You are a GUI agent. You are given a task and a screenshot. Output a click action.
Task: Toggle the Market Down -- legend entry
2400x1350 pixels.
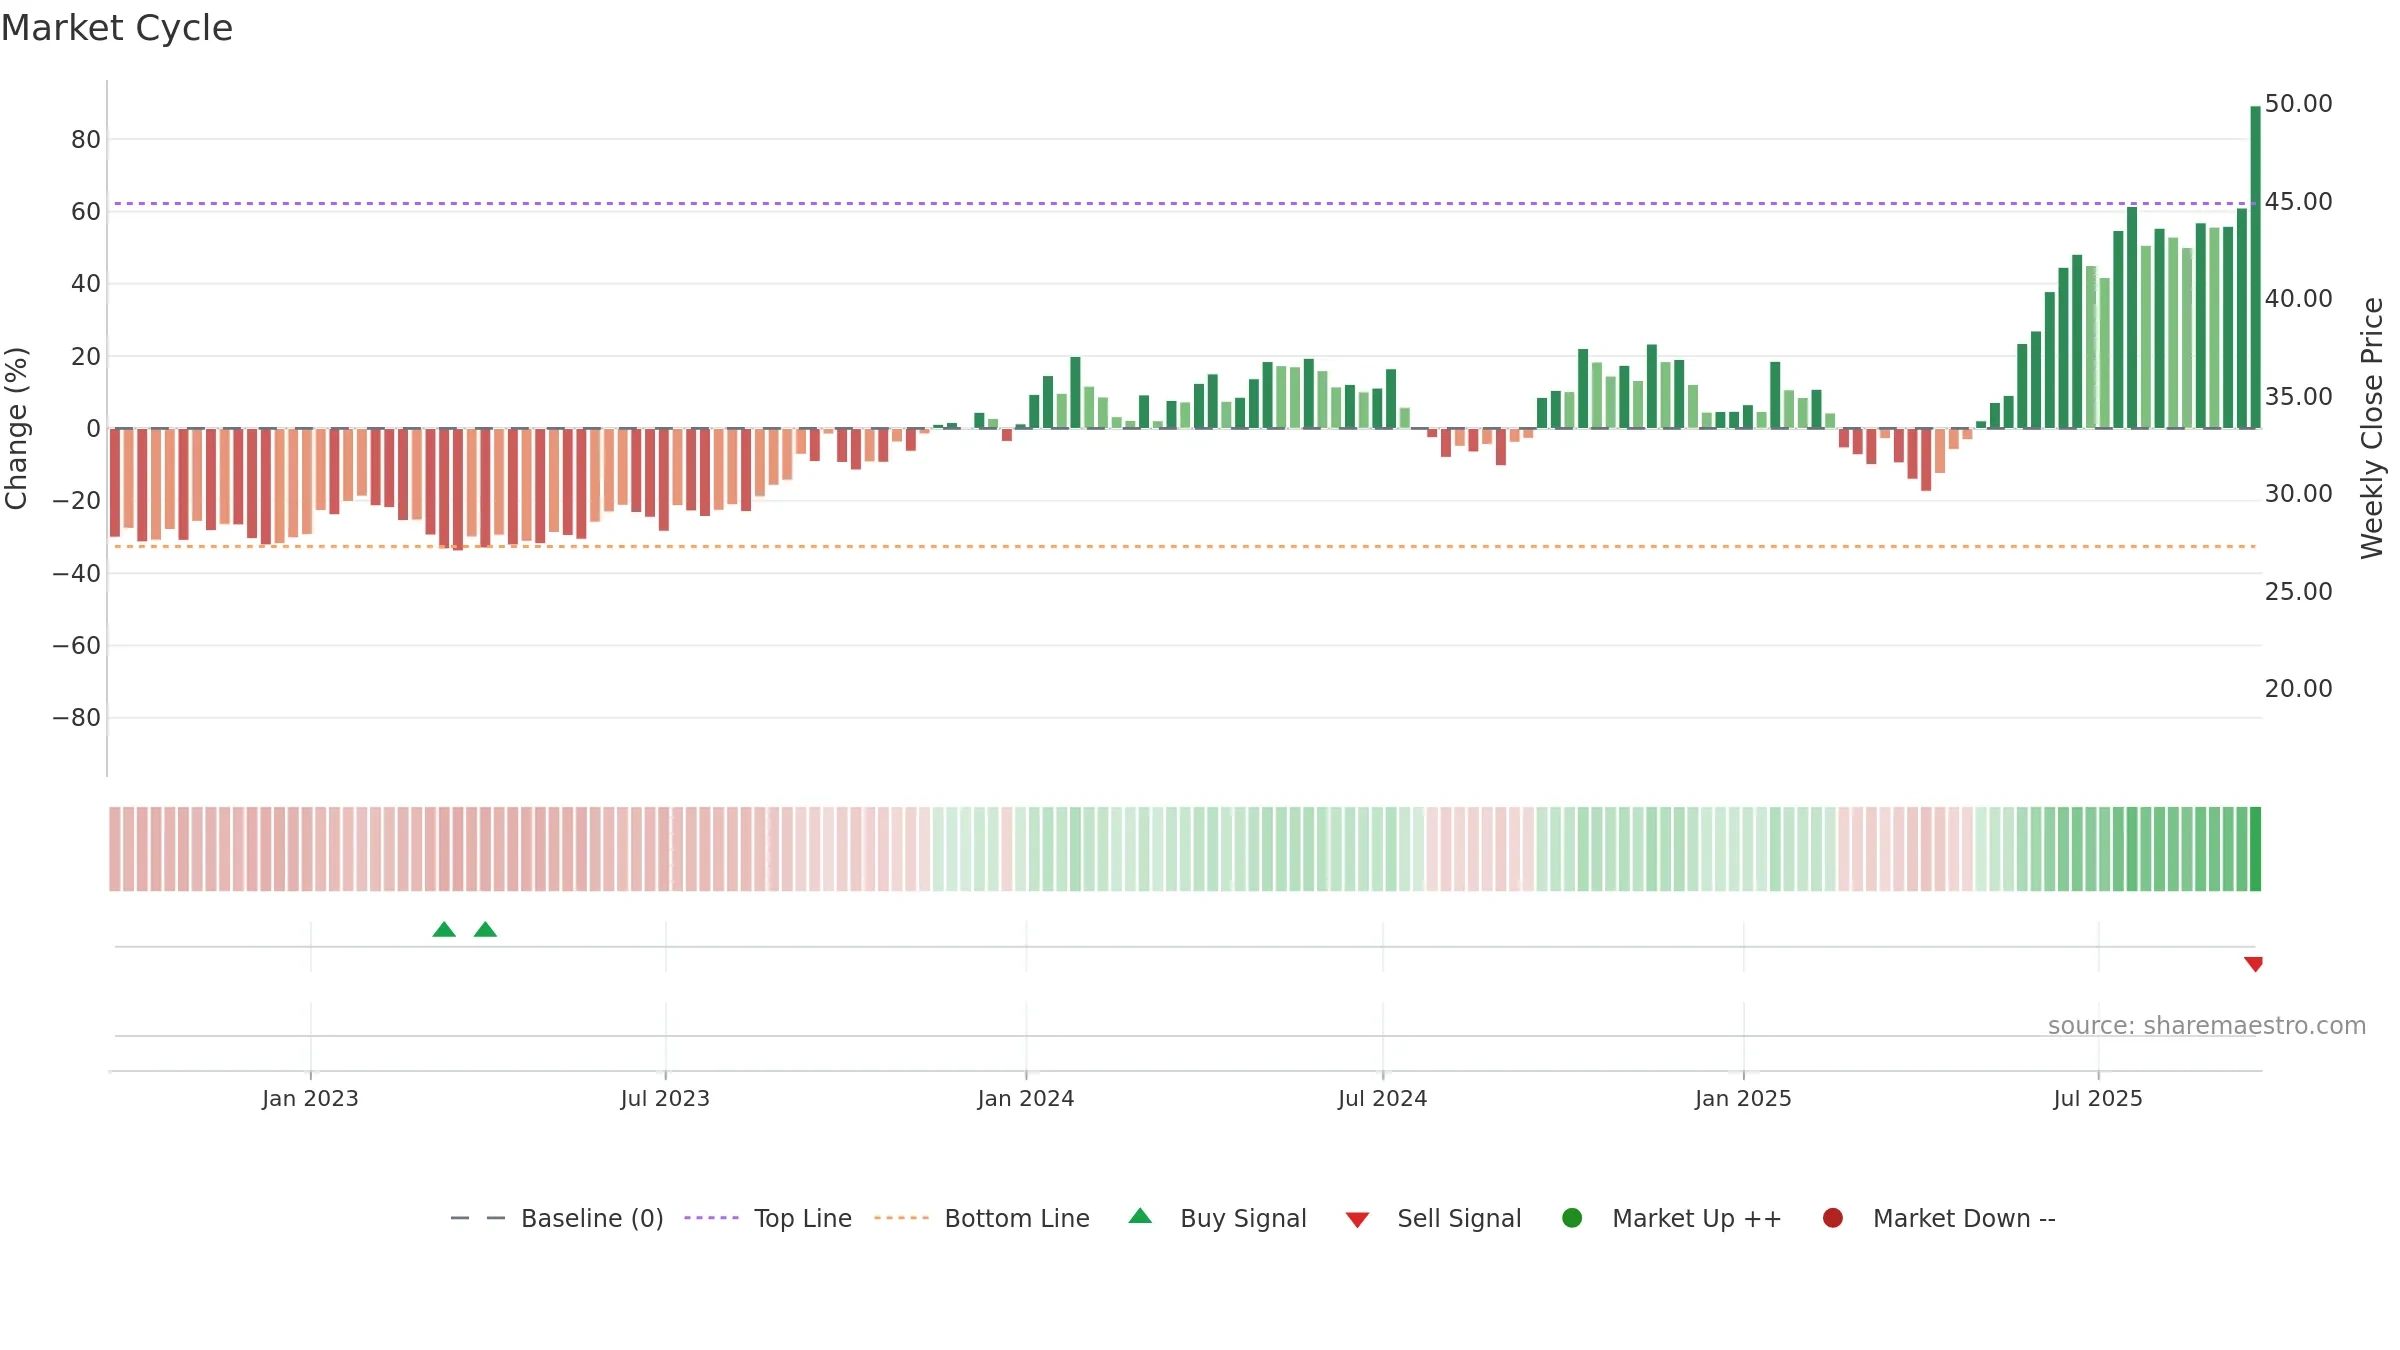1939,1218
